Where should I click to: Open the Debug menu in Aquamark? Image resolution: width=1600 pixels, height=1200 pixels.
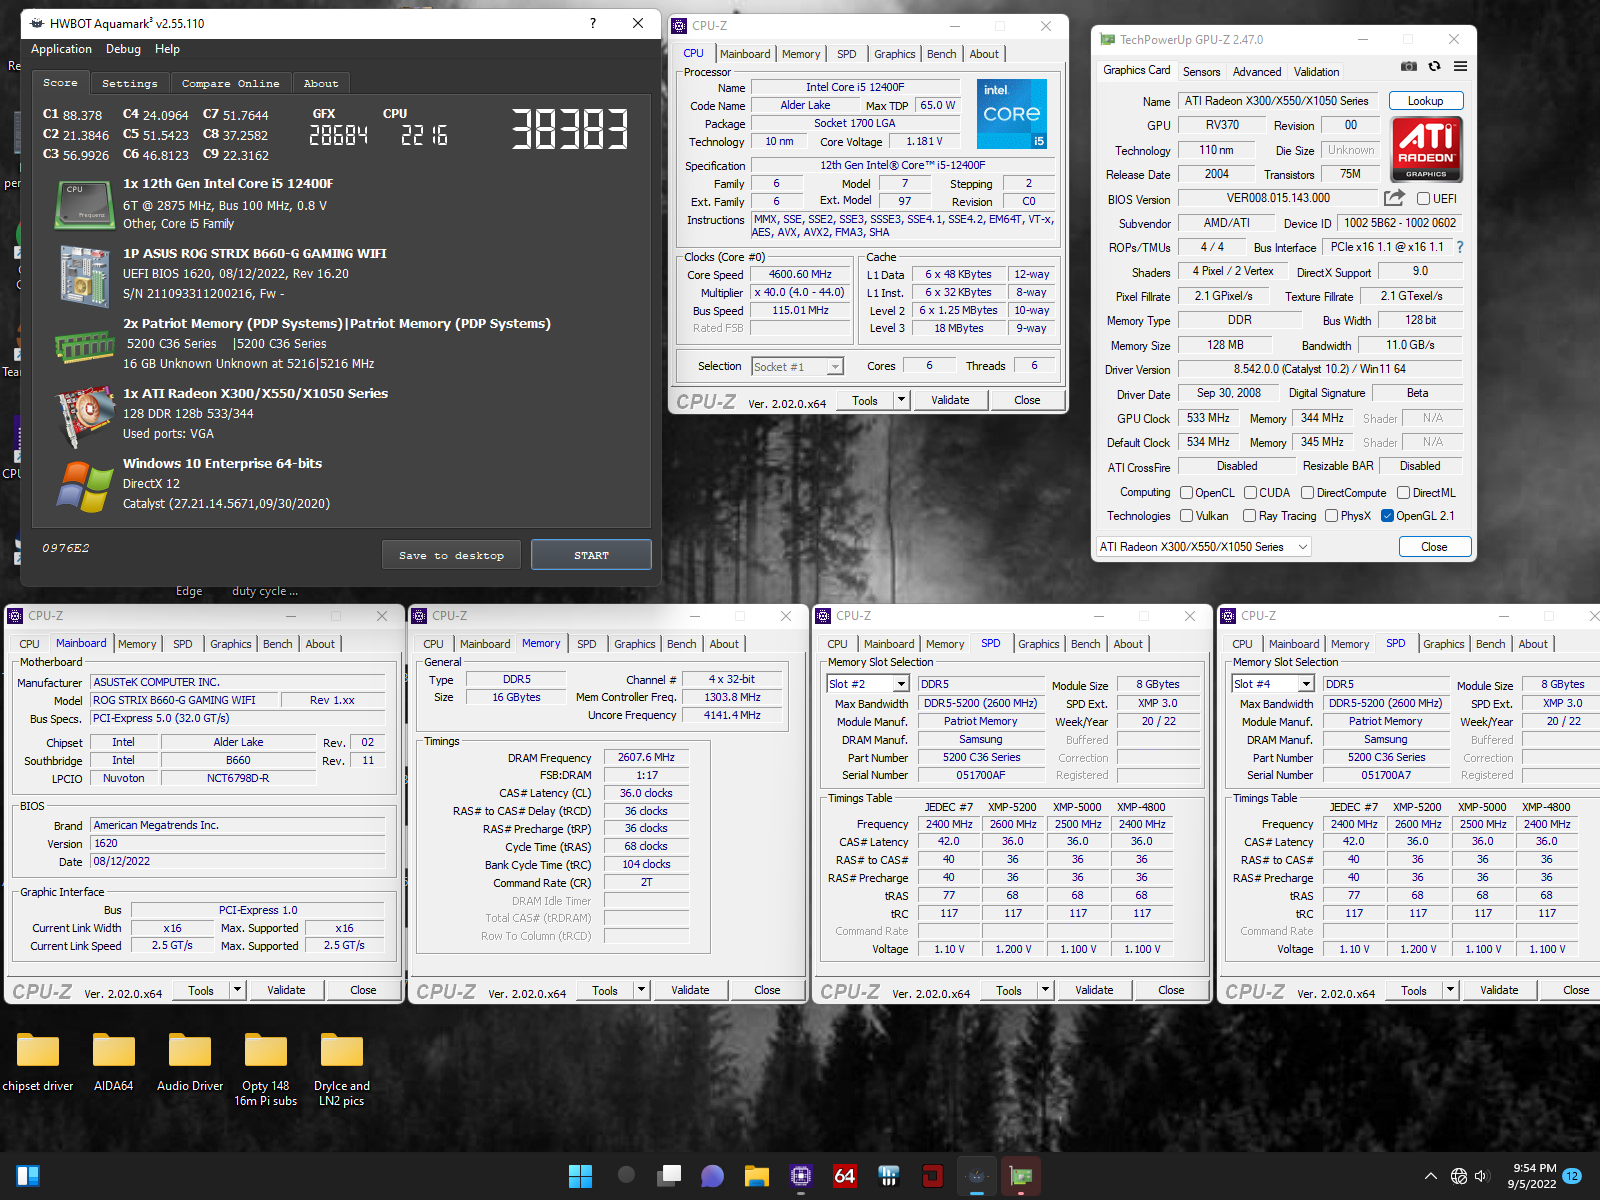click(123, 49)
